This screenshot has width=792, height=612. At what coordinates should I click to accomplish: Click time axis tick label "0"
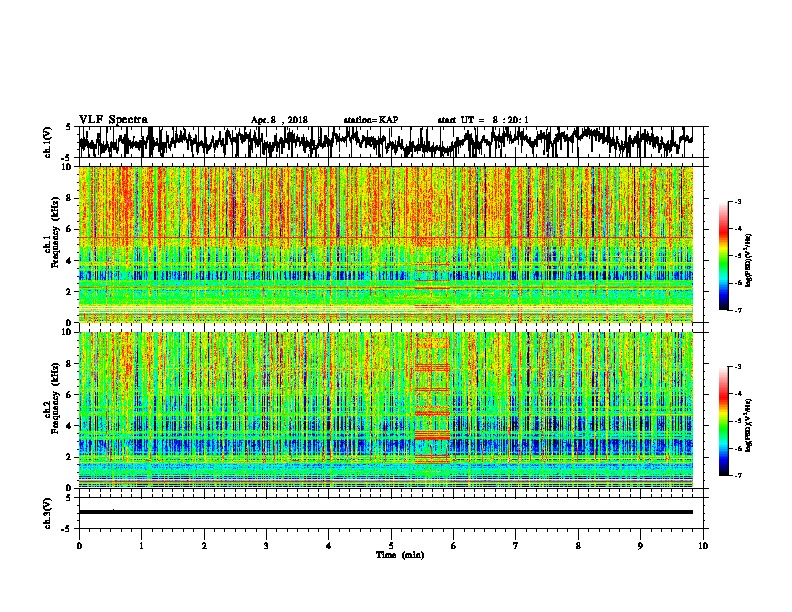79,546
